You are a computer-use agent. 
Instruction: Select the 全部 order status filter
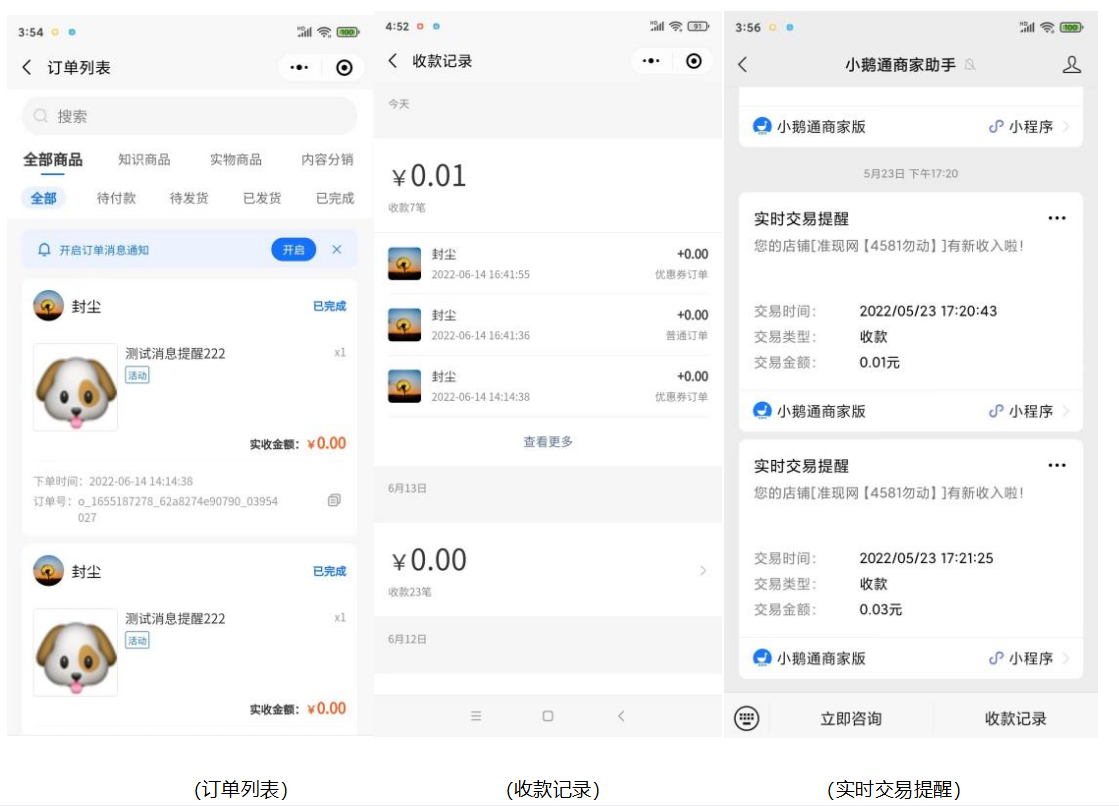point(44,198)
